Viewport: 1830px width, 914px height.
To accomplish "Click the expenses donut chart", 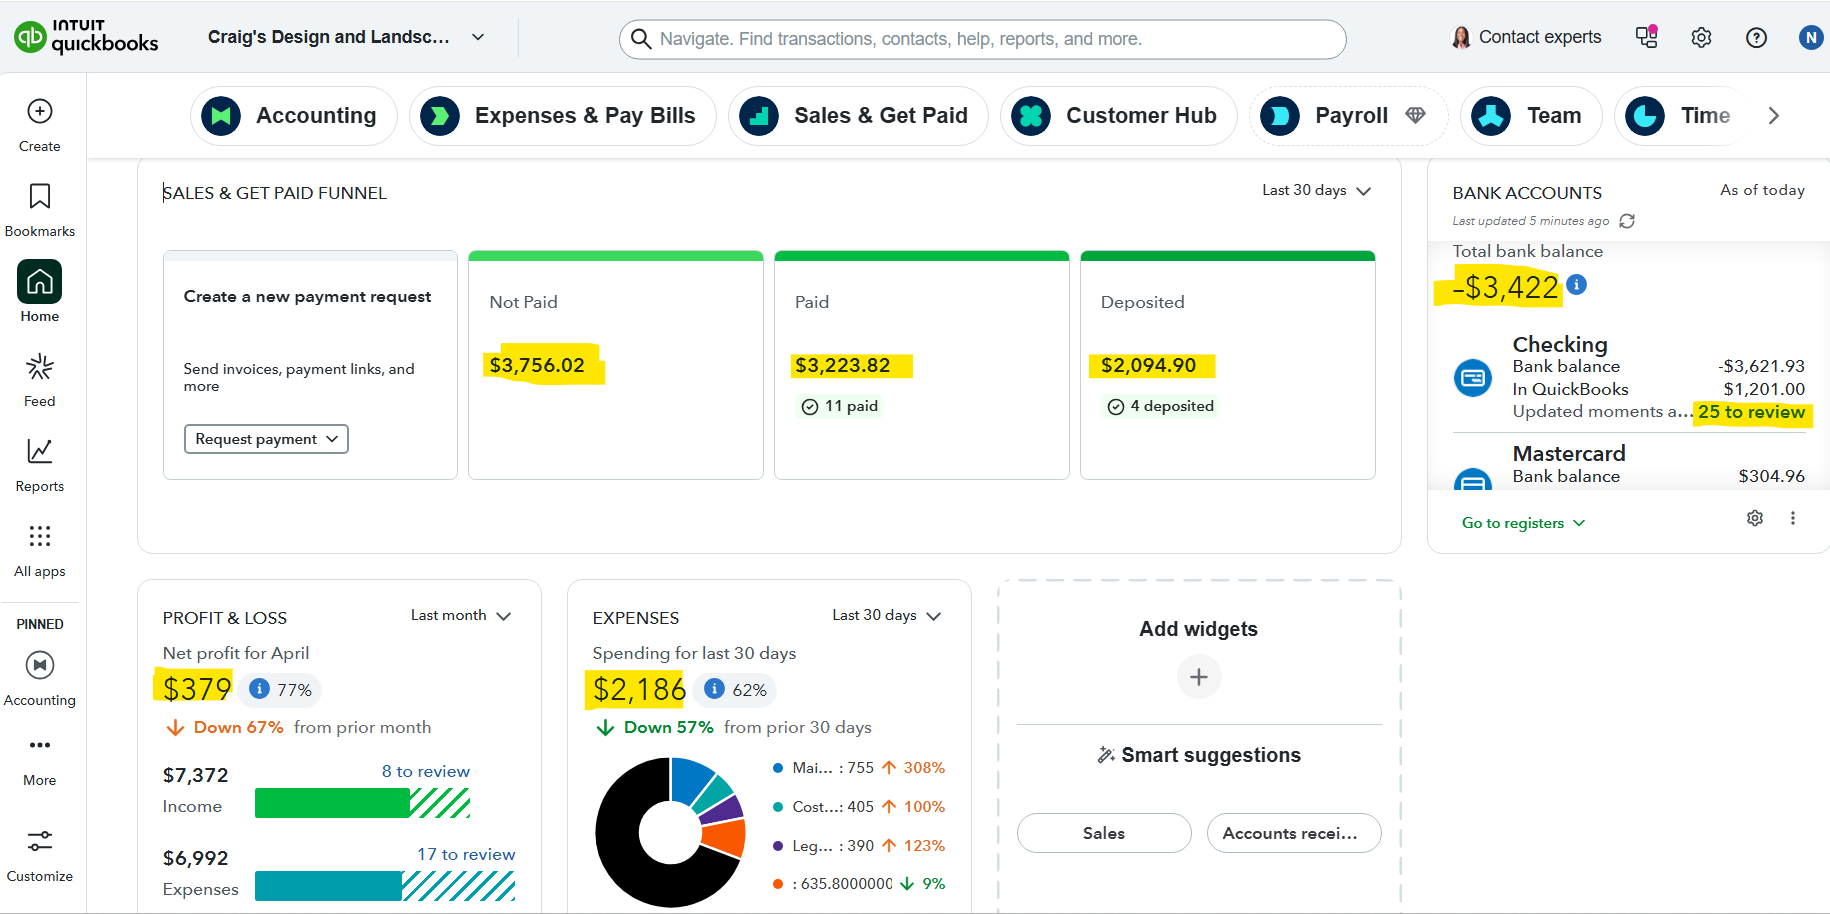I will point(670,832).
